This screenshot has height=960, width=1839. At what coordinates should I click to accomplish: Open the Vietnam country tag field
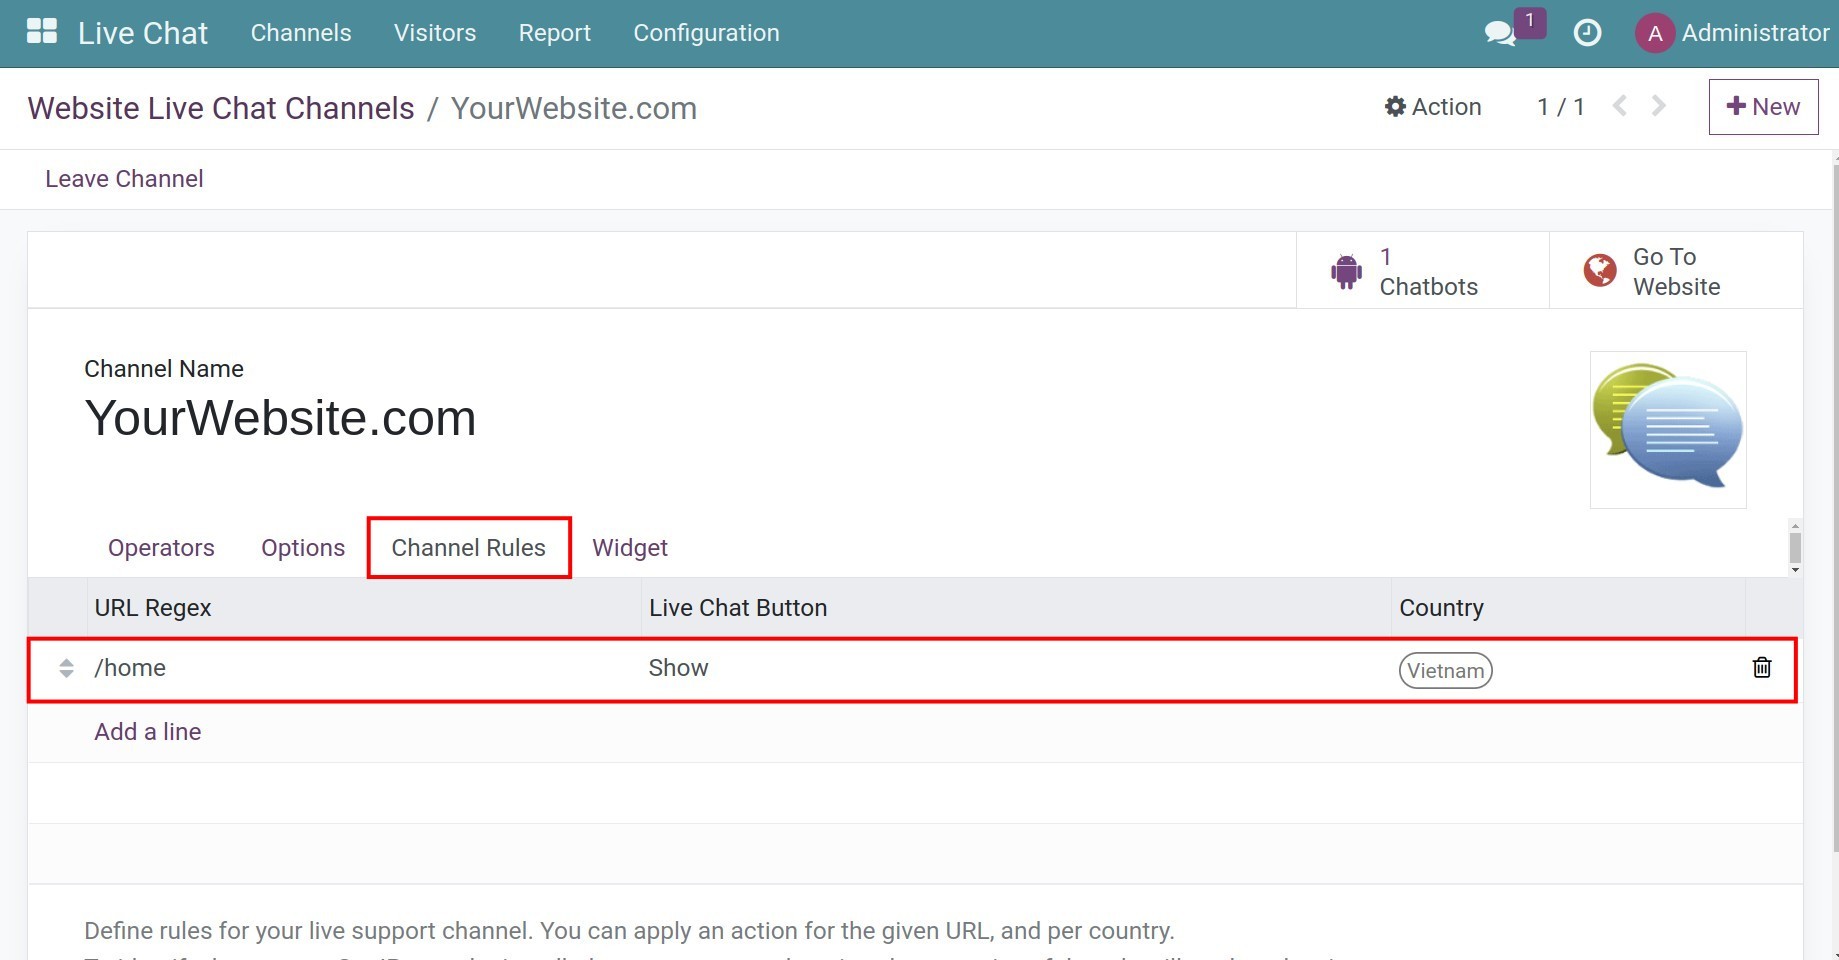point(1445,670)
